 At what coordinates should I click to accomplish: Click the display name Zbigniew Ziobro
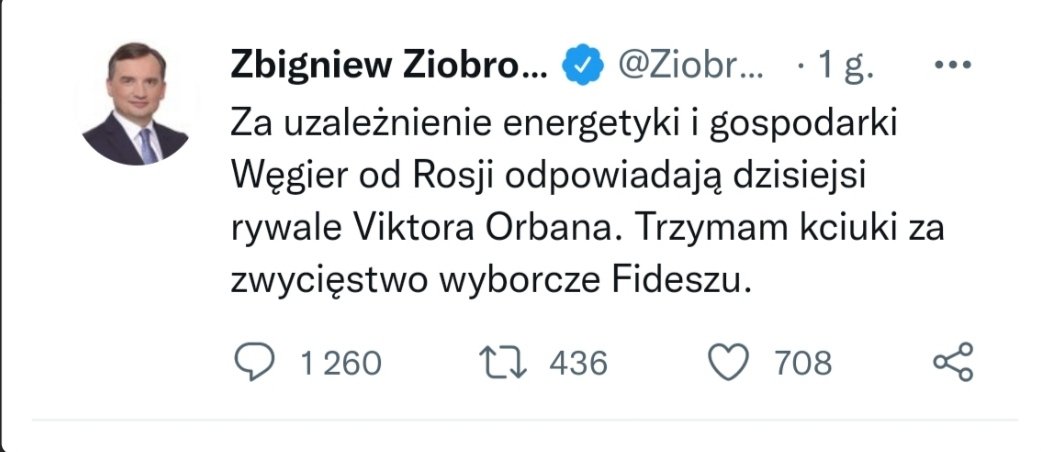[389, 67]
